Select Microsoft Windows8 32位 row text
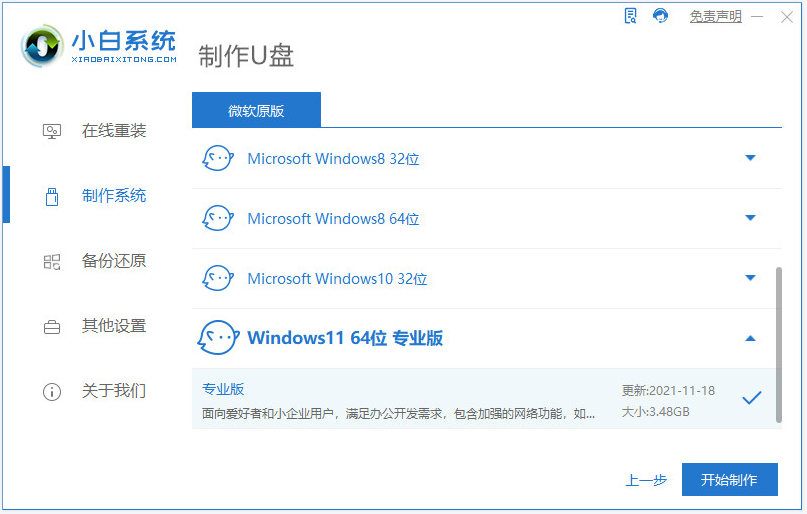This screenshot has width=807, height=514. click(333, 159)
